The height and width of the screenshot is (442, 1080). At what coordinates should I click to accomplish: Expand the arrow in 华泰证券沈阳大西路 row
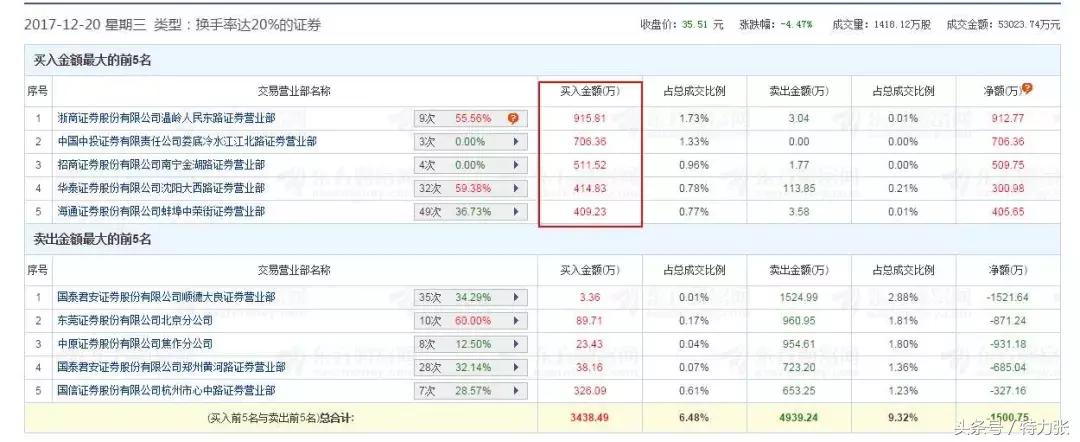click(x=516, y=189)
